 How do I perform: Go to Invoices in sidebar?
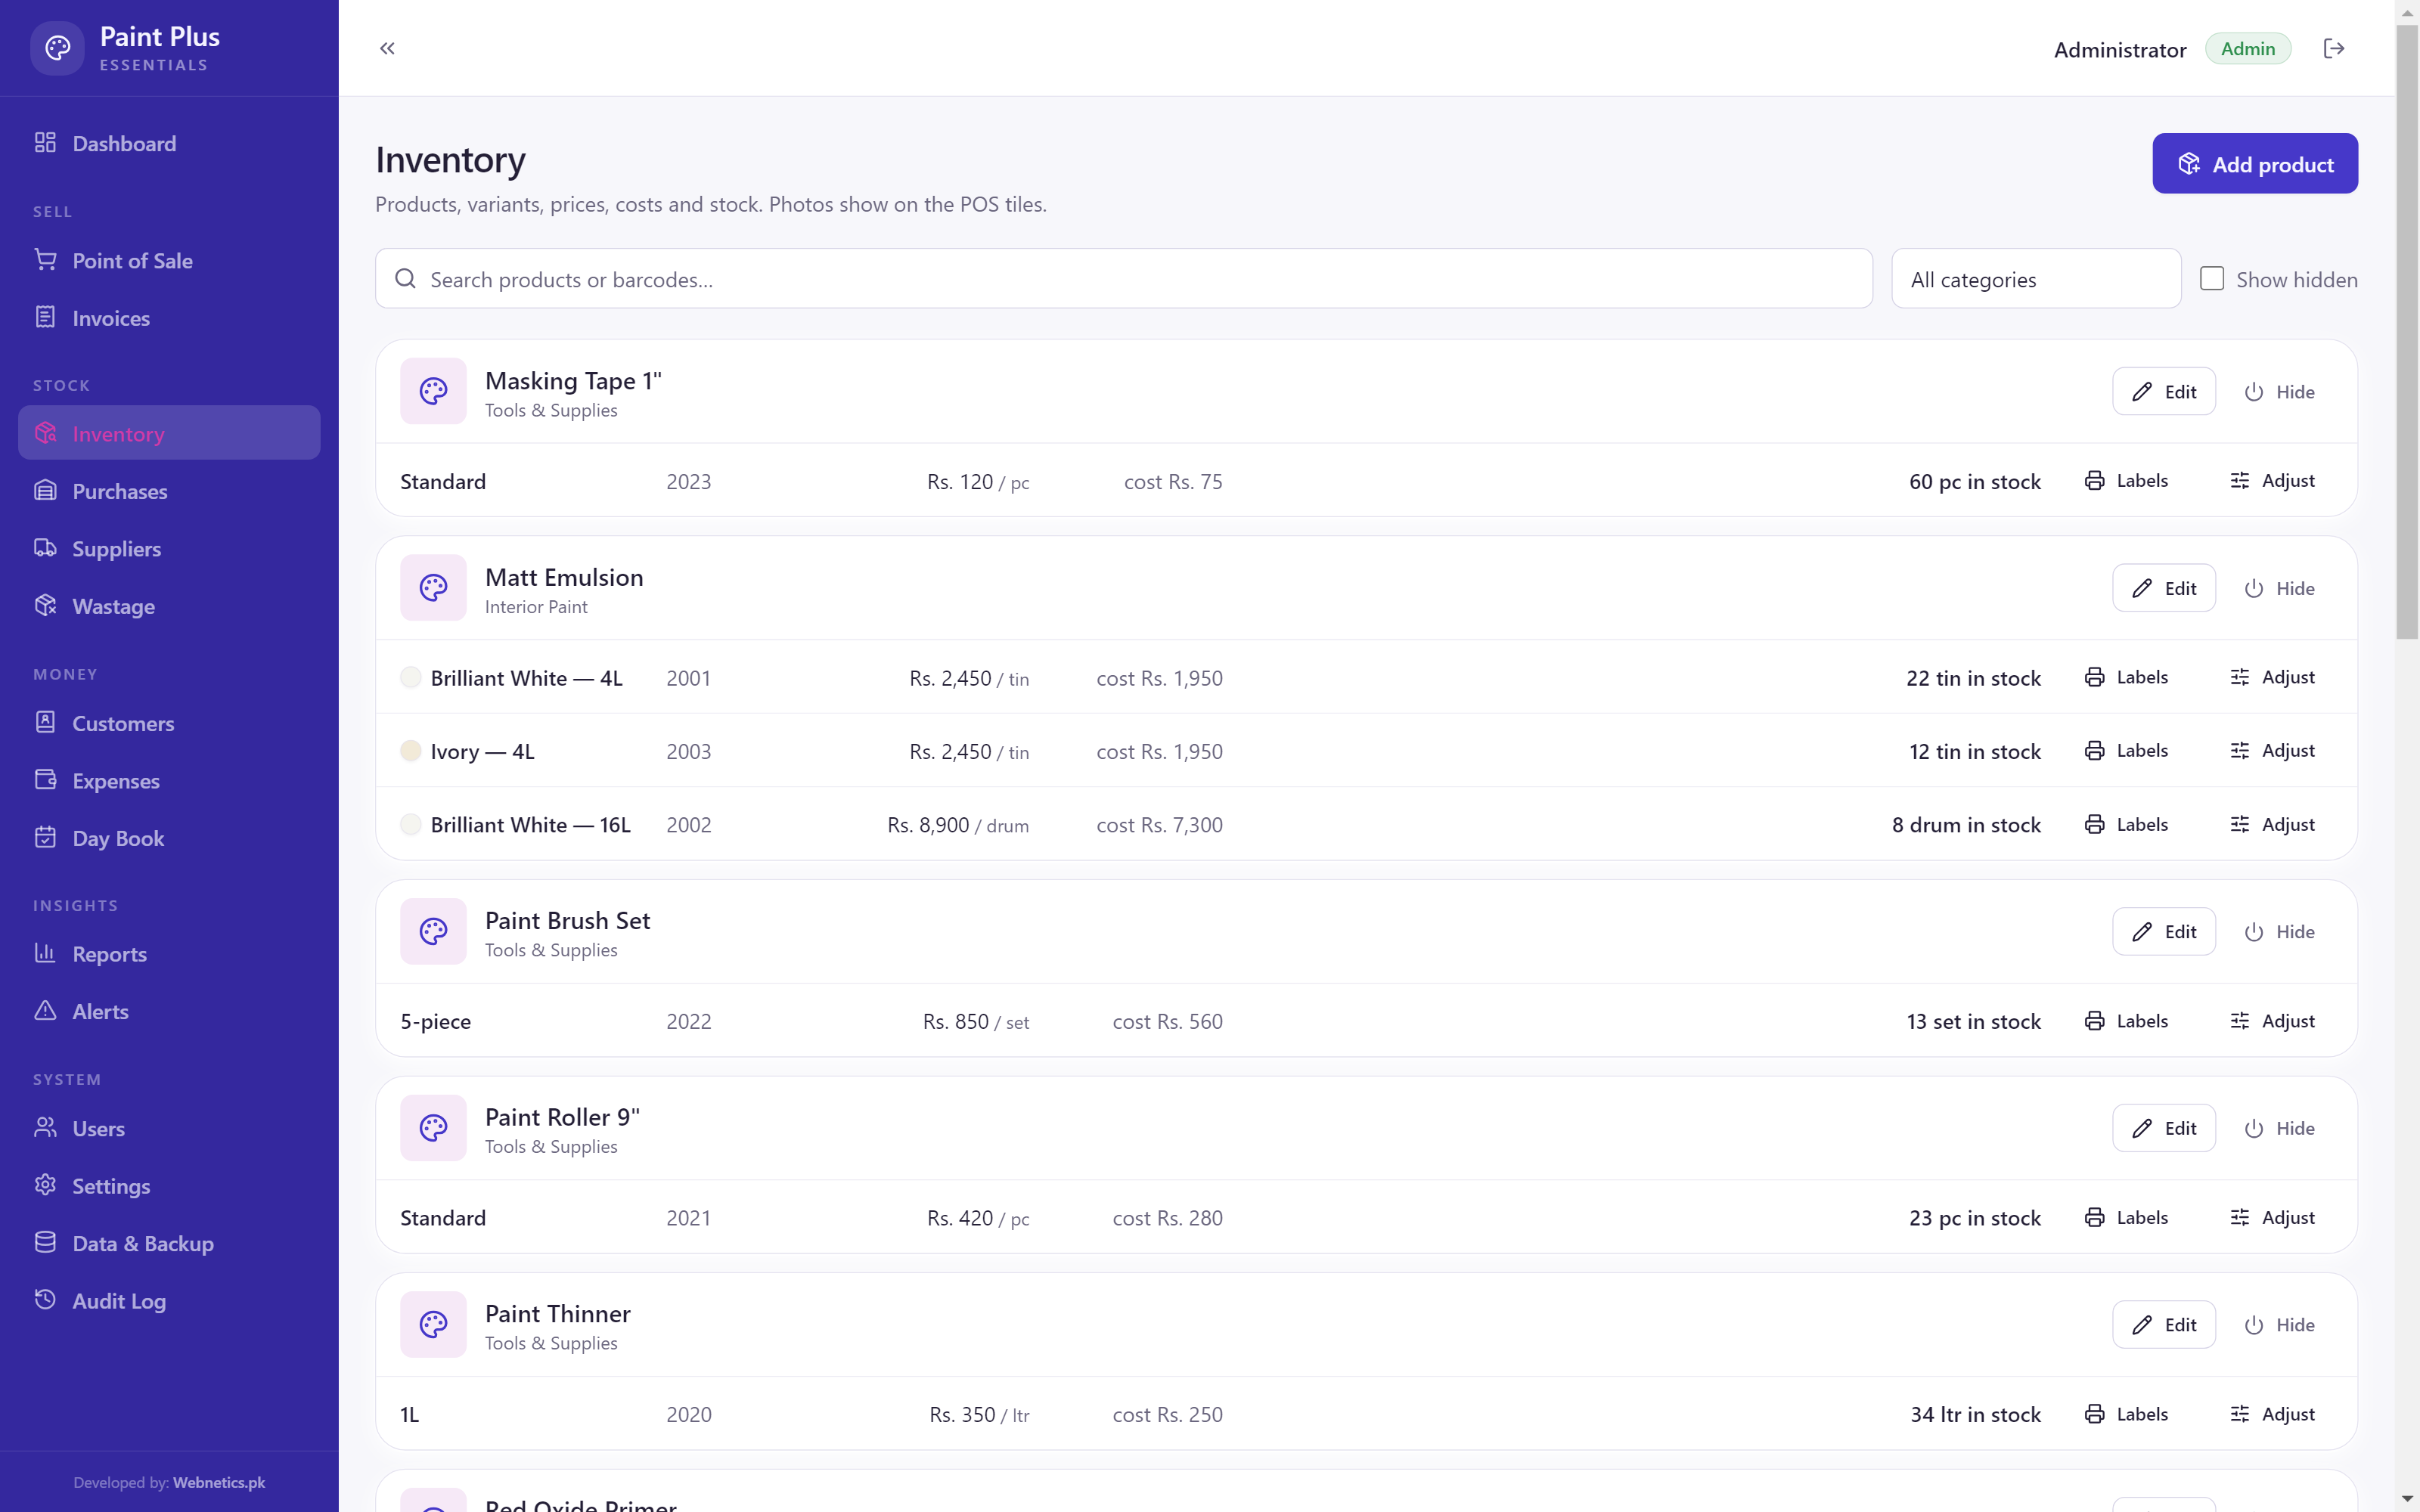pos(169,318)
